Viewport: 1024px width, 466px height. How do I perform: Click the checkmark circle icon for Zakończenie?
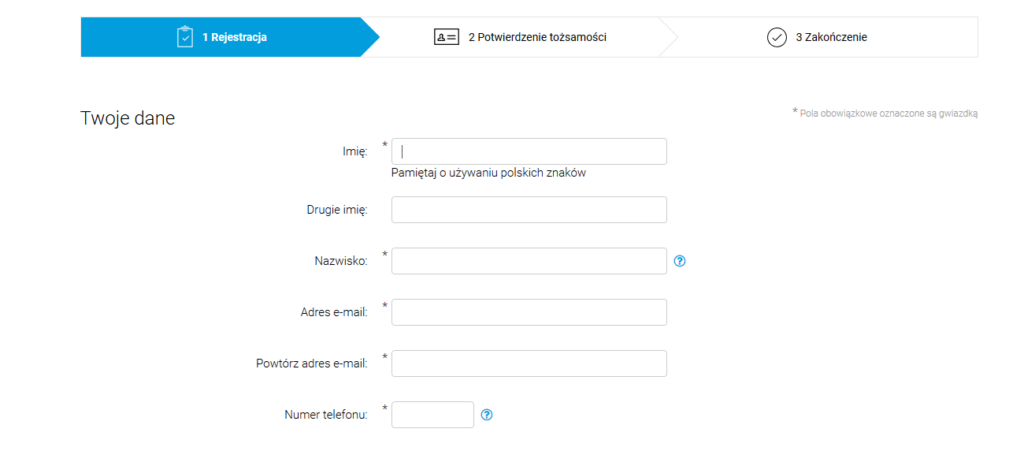click(x=776, y=37)
